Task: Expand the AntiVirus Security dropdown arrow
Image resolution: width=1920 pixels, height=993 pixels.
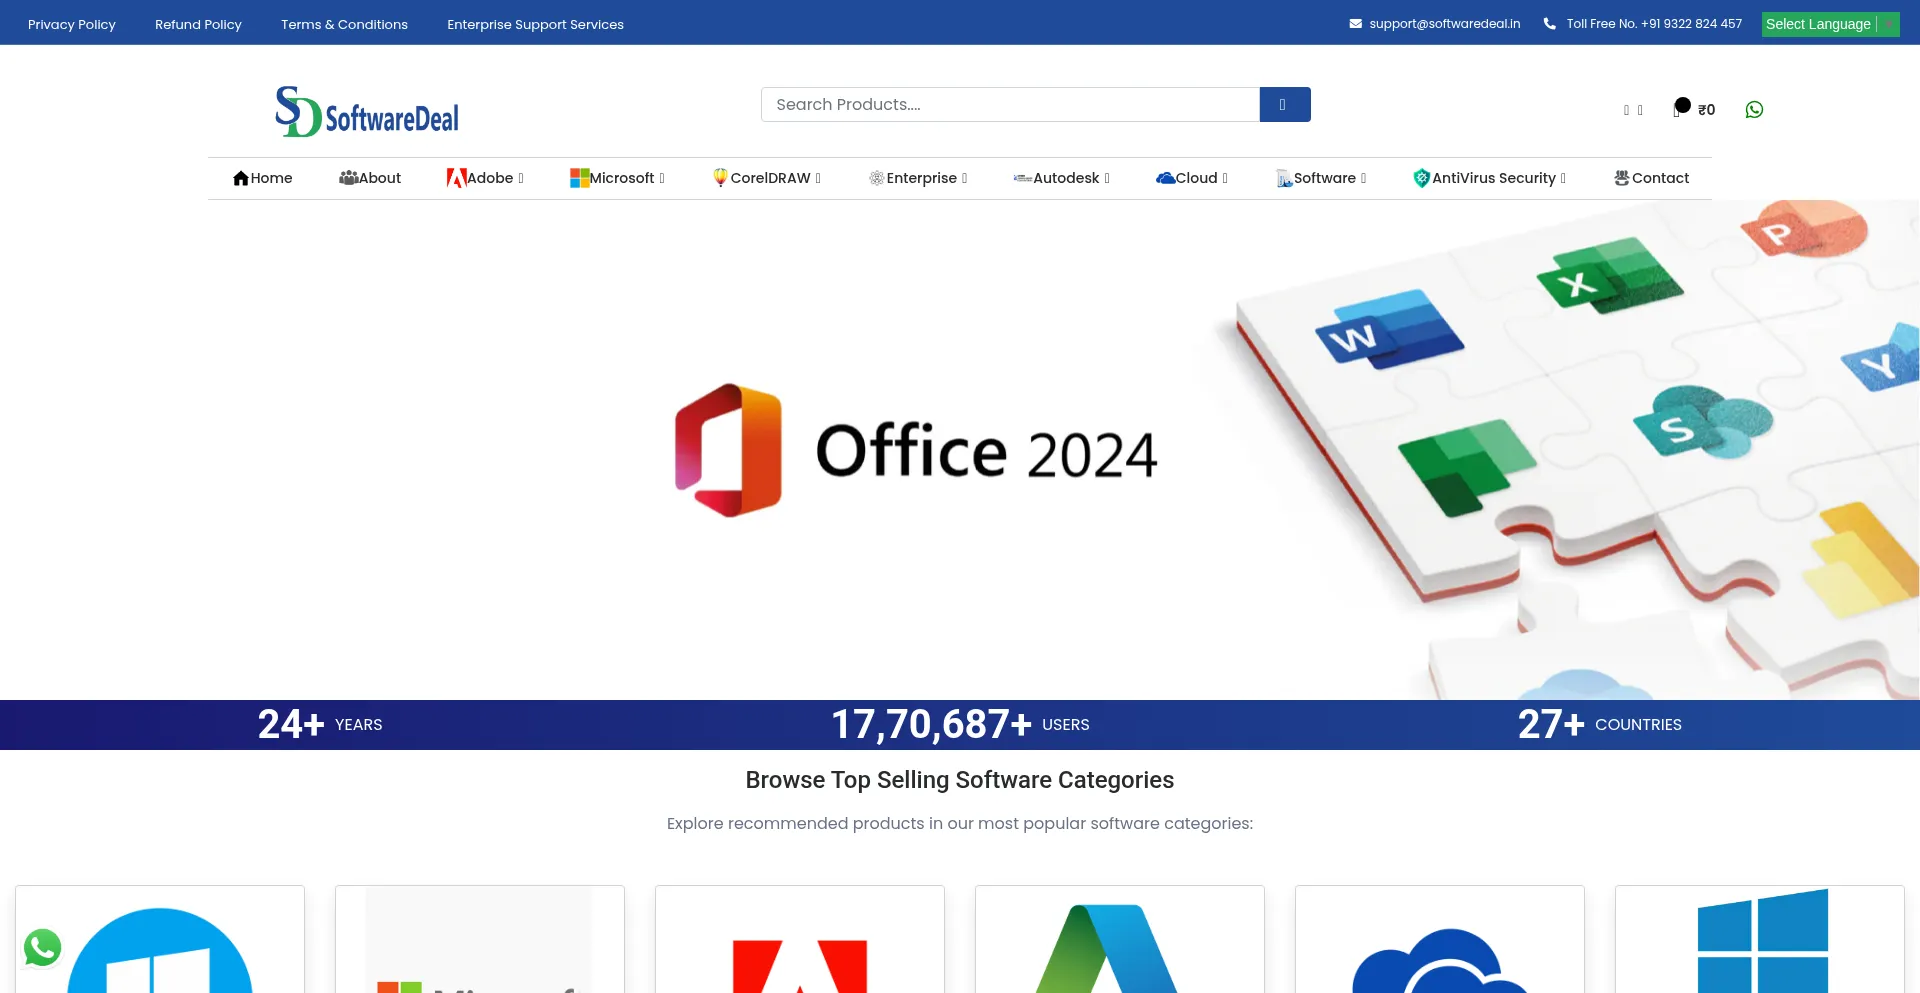Action: point(1563,178)
